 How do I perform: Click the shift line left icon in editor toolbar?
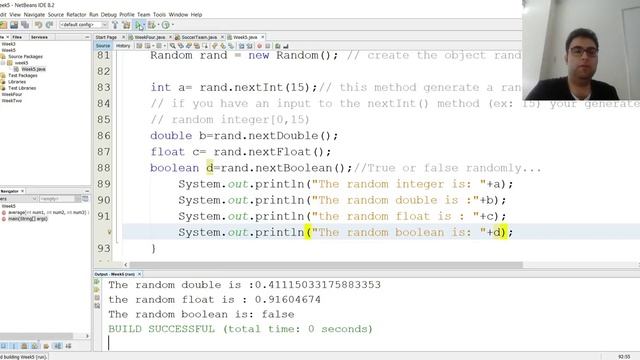(x=241, y=46)
